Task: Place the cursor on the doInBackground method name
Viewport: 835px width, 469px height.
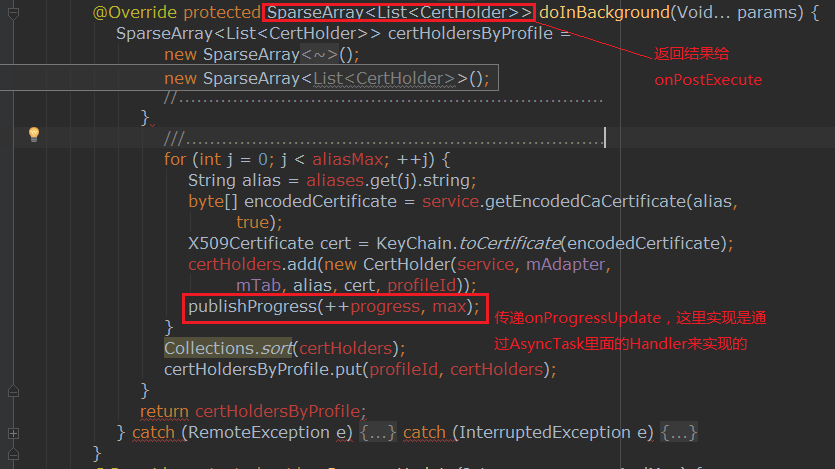Action: point(601,13)
